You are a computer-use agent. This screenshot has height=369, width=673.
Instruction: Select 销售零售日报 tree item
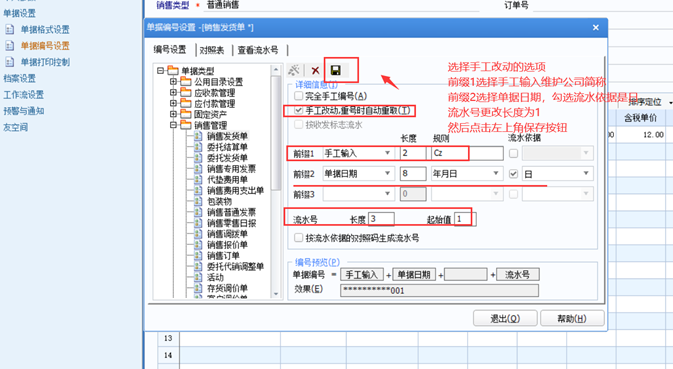pos(231,223)
